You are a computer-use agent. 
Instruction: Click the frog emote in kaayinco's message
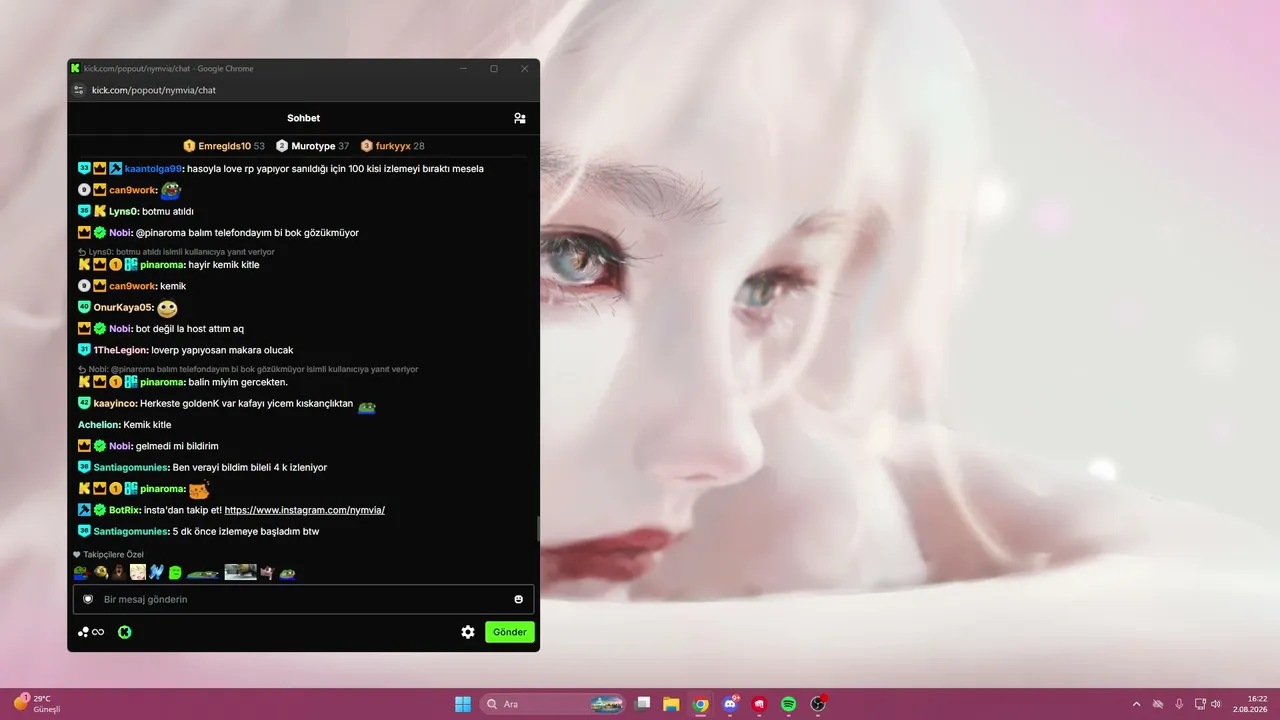[x=367, y=406]
